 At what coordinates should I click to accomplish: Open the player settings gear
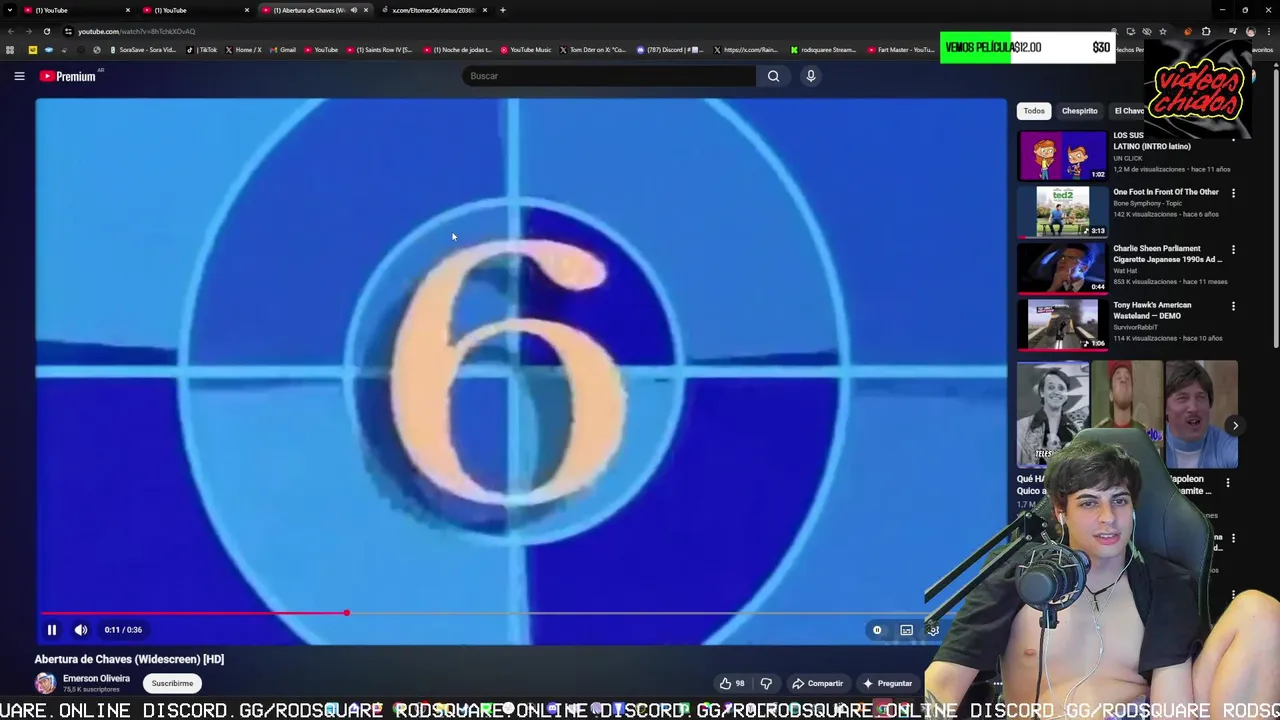point(933,630)
